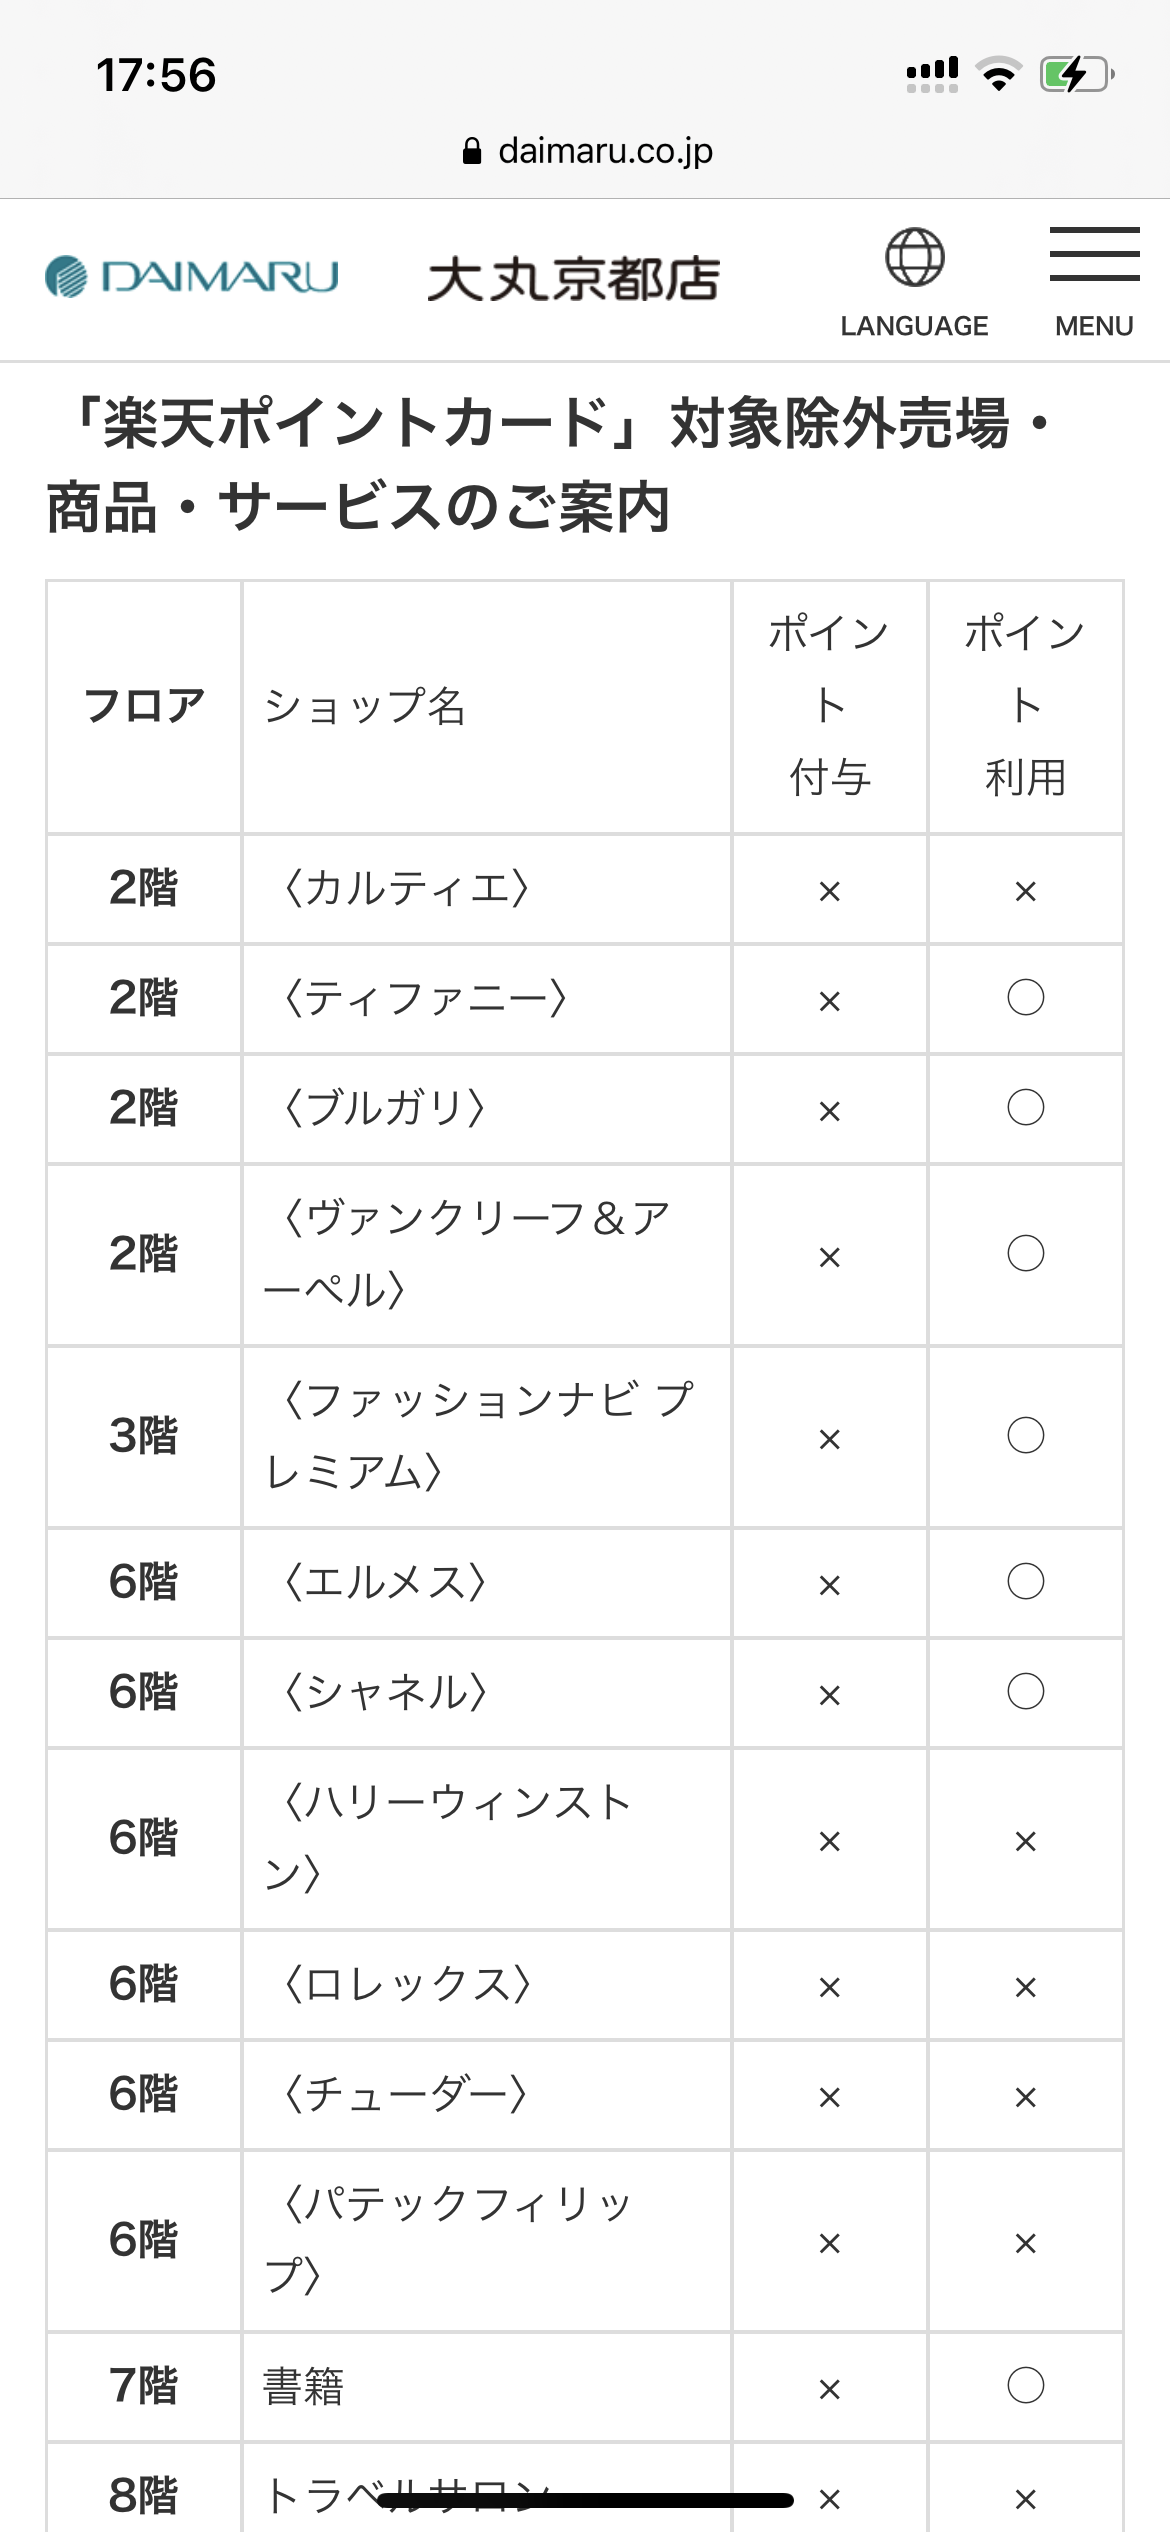The width and height of the screenshot is (1170, 2532).
Task: Select the 〈カルティエ〉 shop row
Action: [x=585, y=889]
